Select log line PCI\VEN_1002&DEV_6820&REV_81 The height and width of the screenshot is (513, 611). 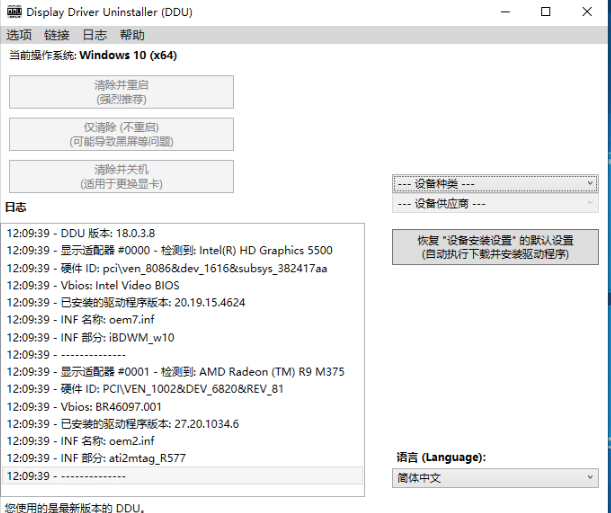coord(182,389)
